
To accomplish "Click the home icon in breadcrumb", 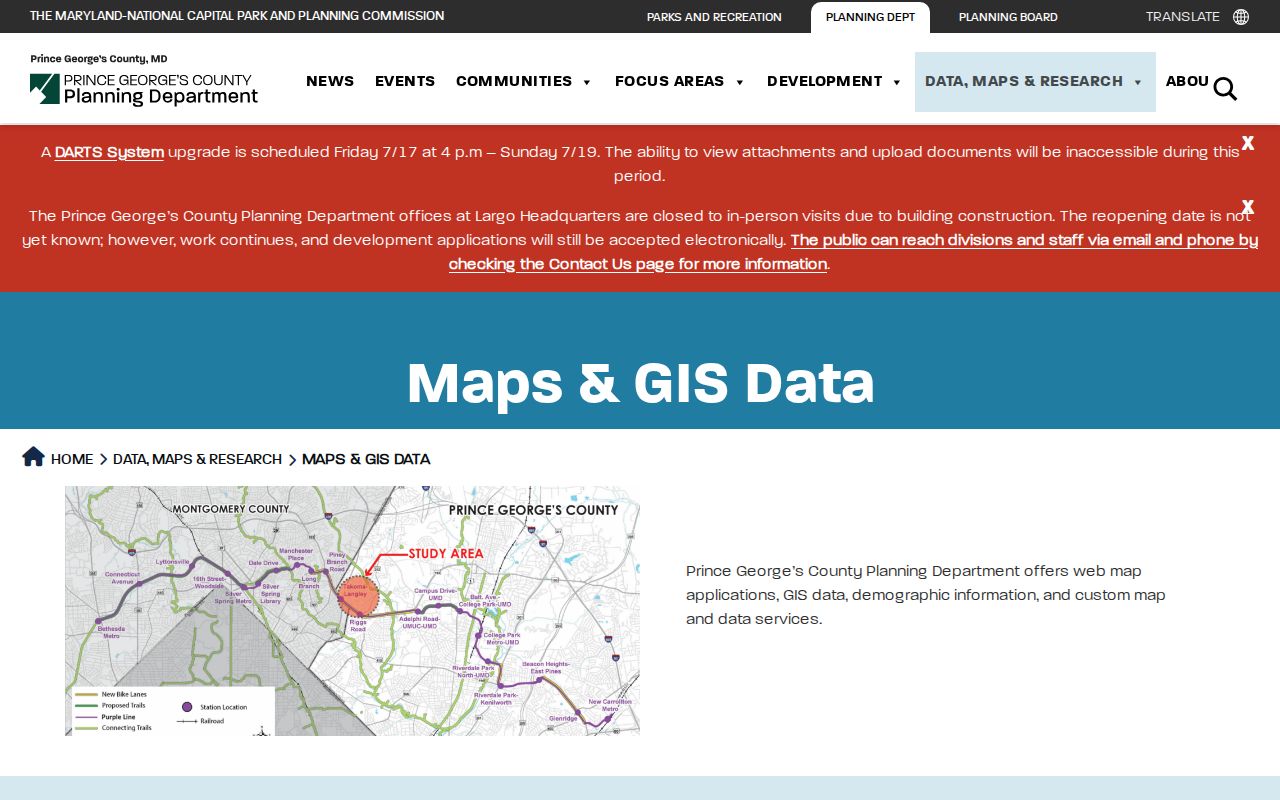I will (33, 457).
